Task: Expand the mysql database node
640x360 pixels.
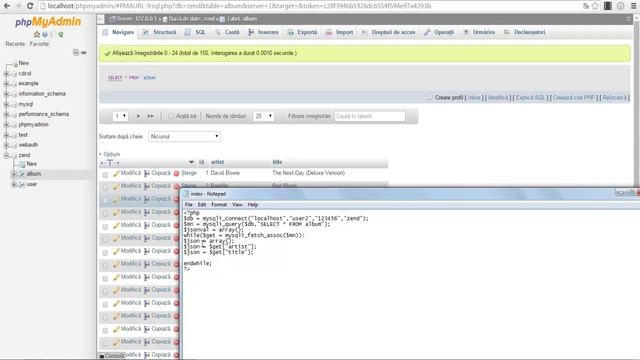Action: 6,104
